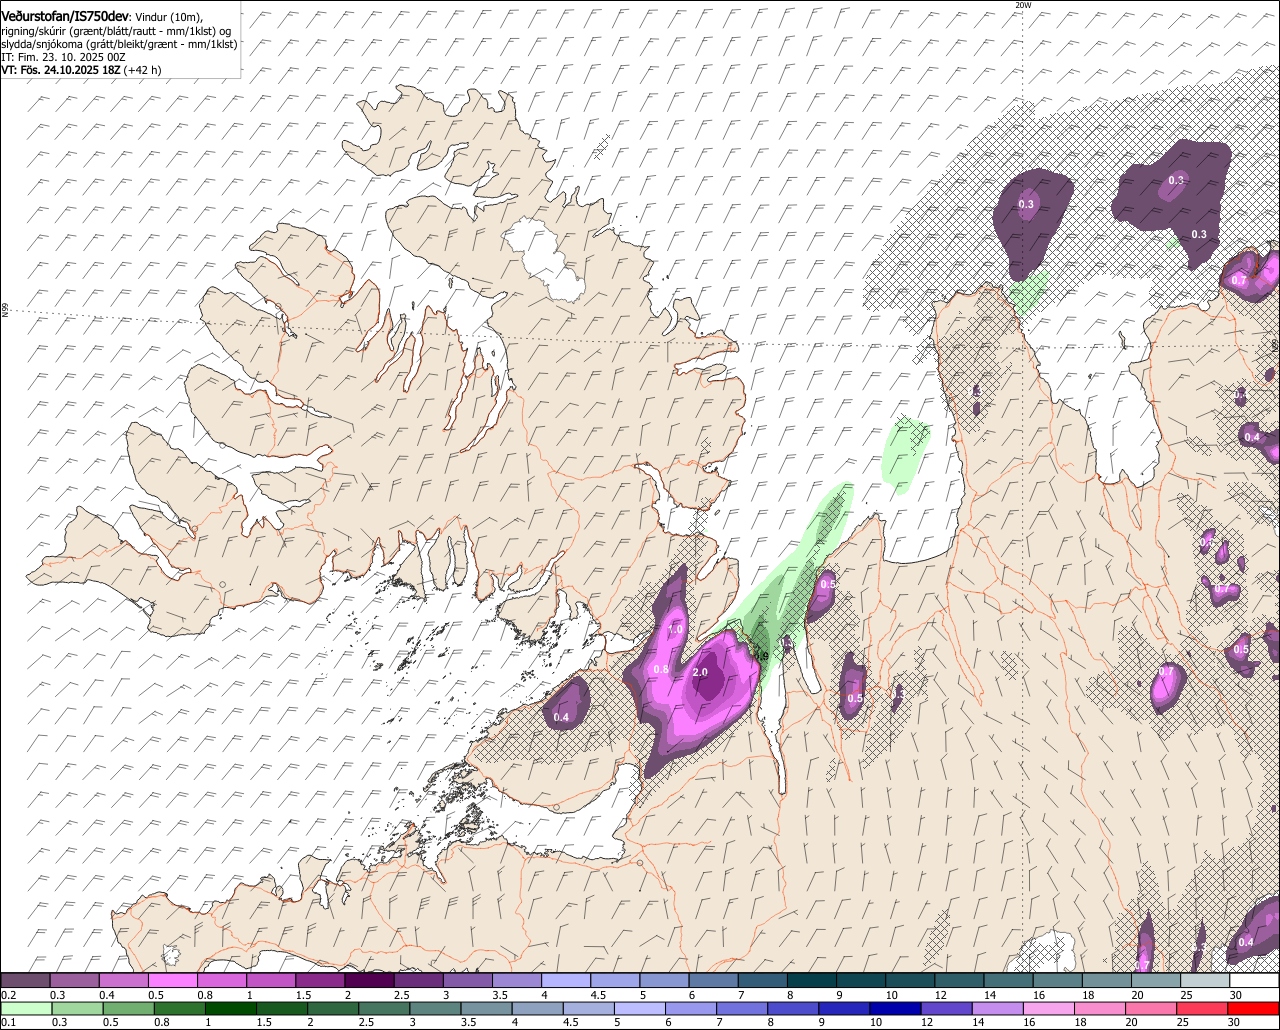Click the VT: Fös. 24.10.2025 18Z valid time
Screen dimensions: 1280x1030
click(x=61, y=70)
